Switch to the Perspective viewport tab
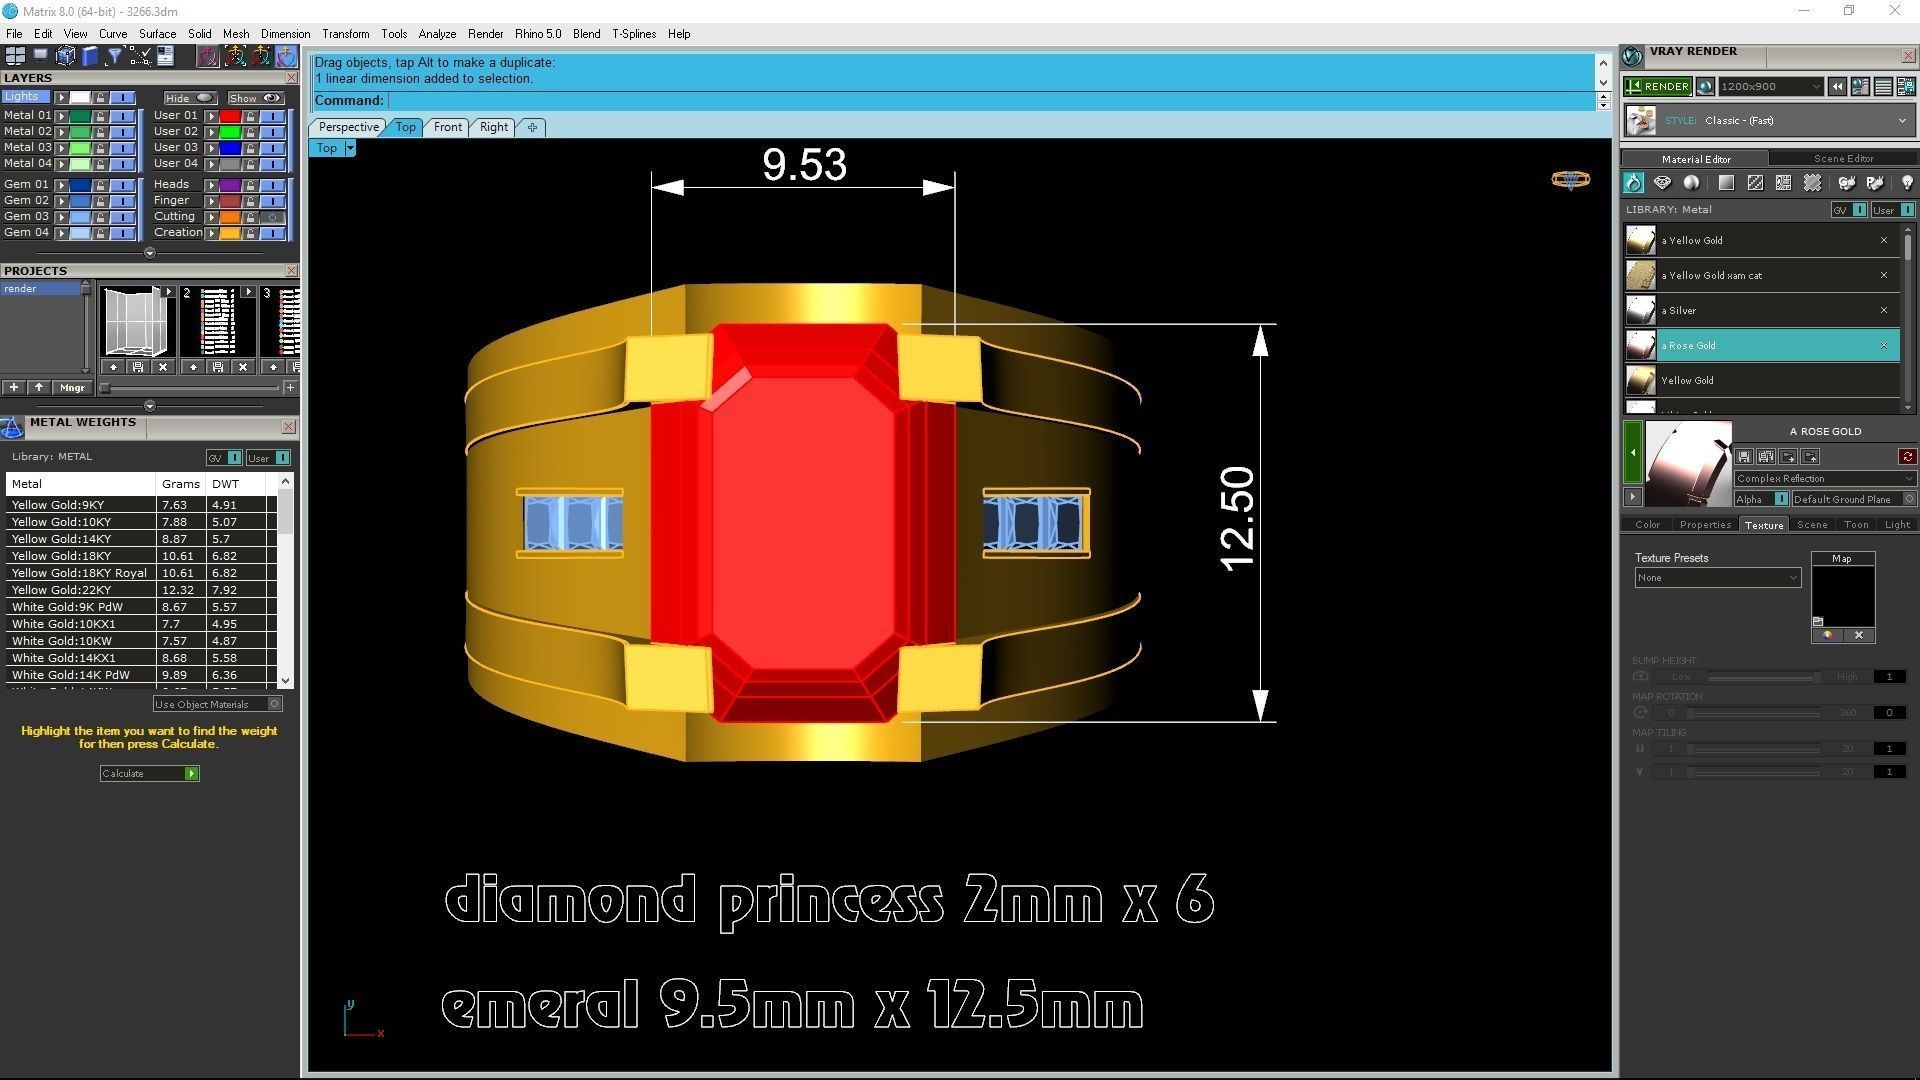This screenshot has height=1080, width=1920. pos(348,127)
